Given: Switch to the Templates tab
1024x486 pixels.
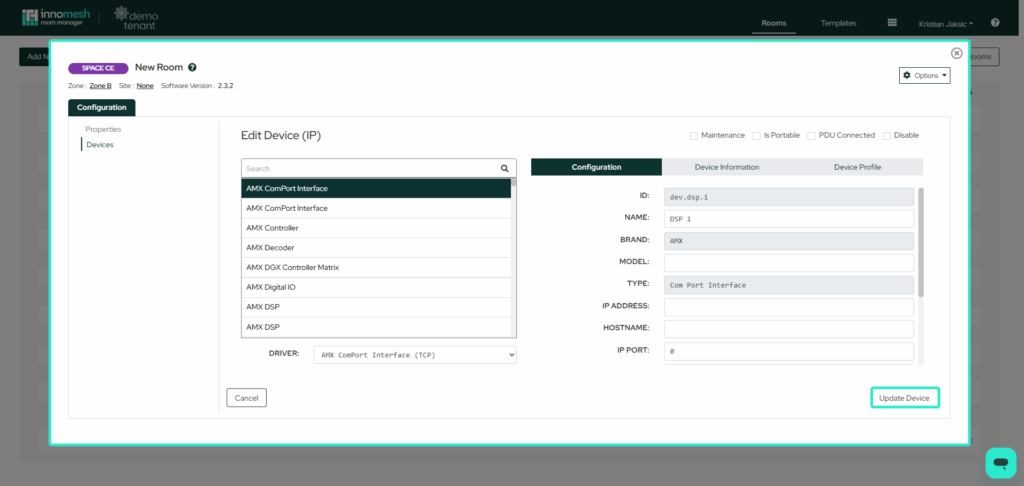Looking at the screenshot, I should point(839,23).
